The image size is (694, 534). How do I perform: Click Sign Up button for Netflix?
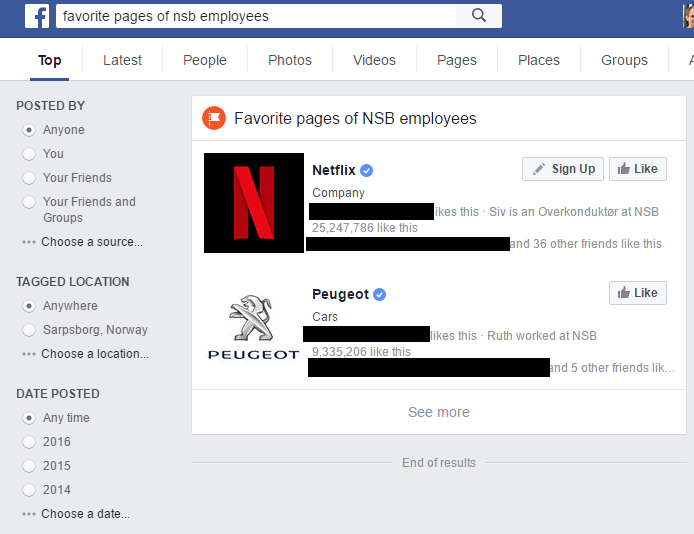(563, 169)
